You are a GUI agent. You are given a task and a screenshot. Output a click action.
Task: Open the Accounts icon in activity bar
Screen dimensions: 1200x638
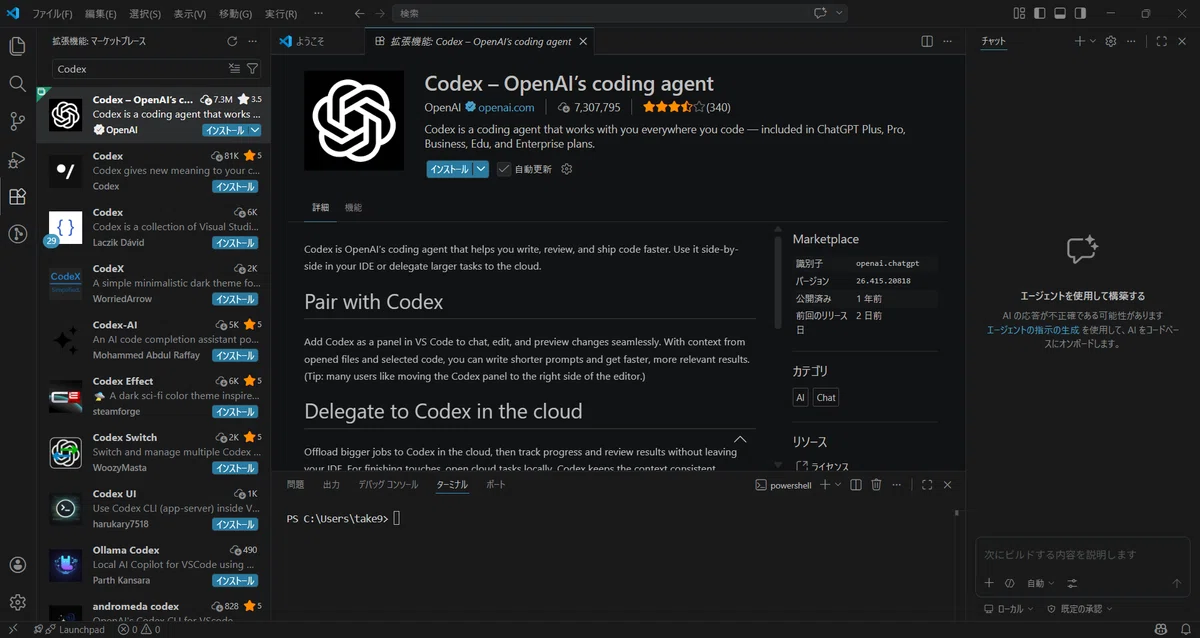[x=17, y=566]
